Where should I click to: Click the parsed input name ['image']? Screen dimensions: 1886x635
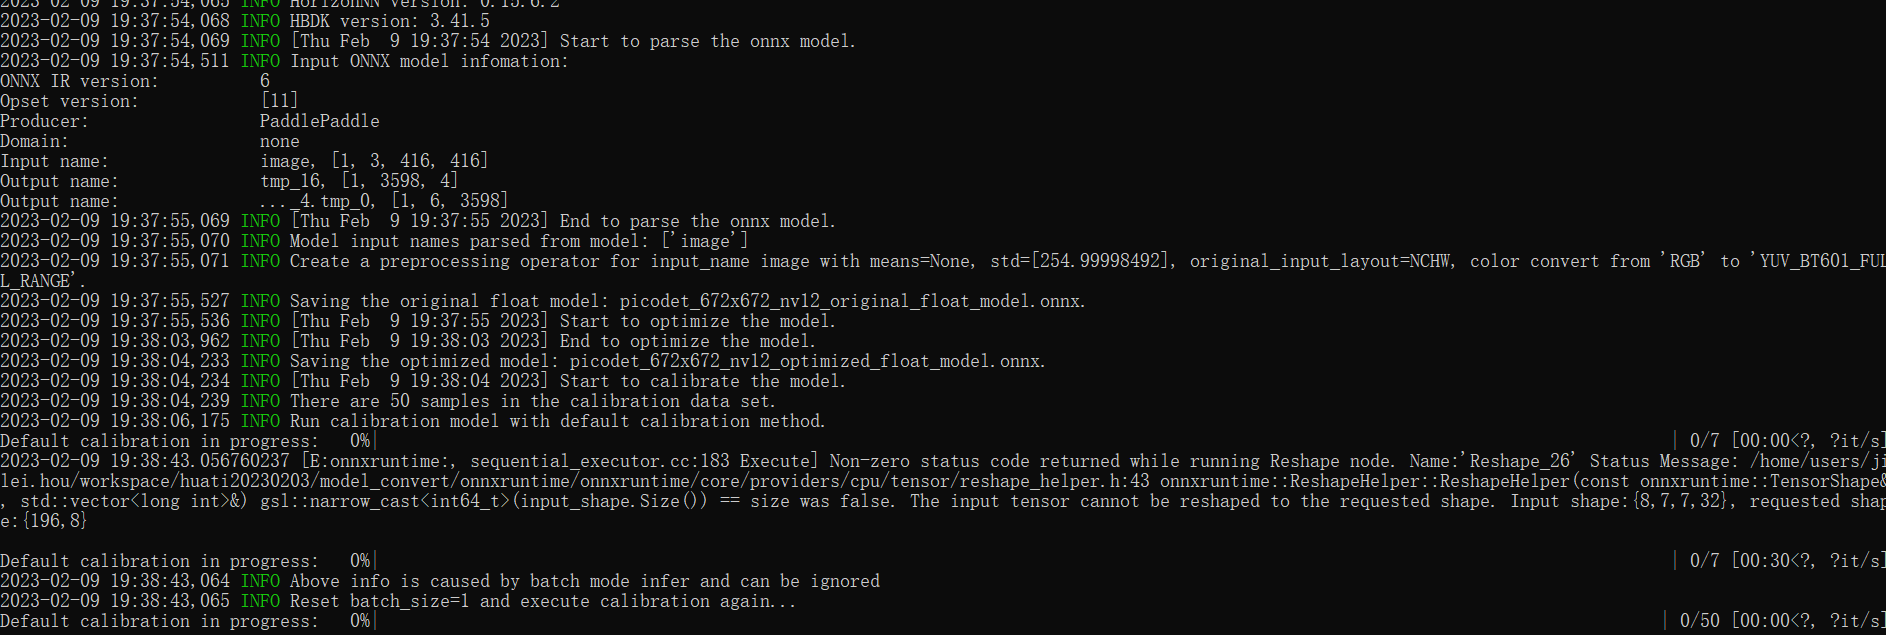point(704,241)
